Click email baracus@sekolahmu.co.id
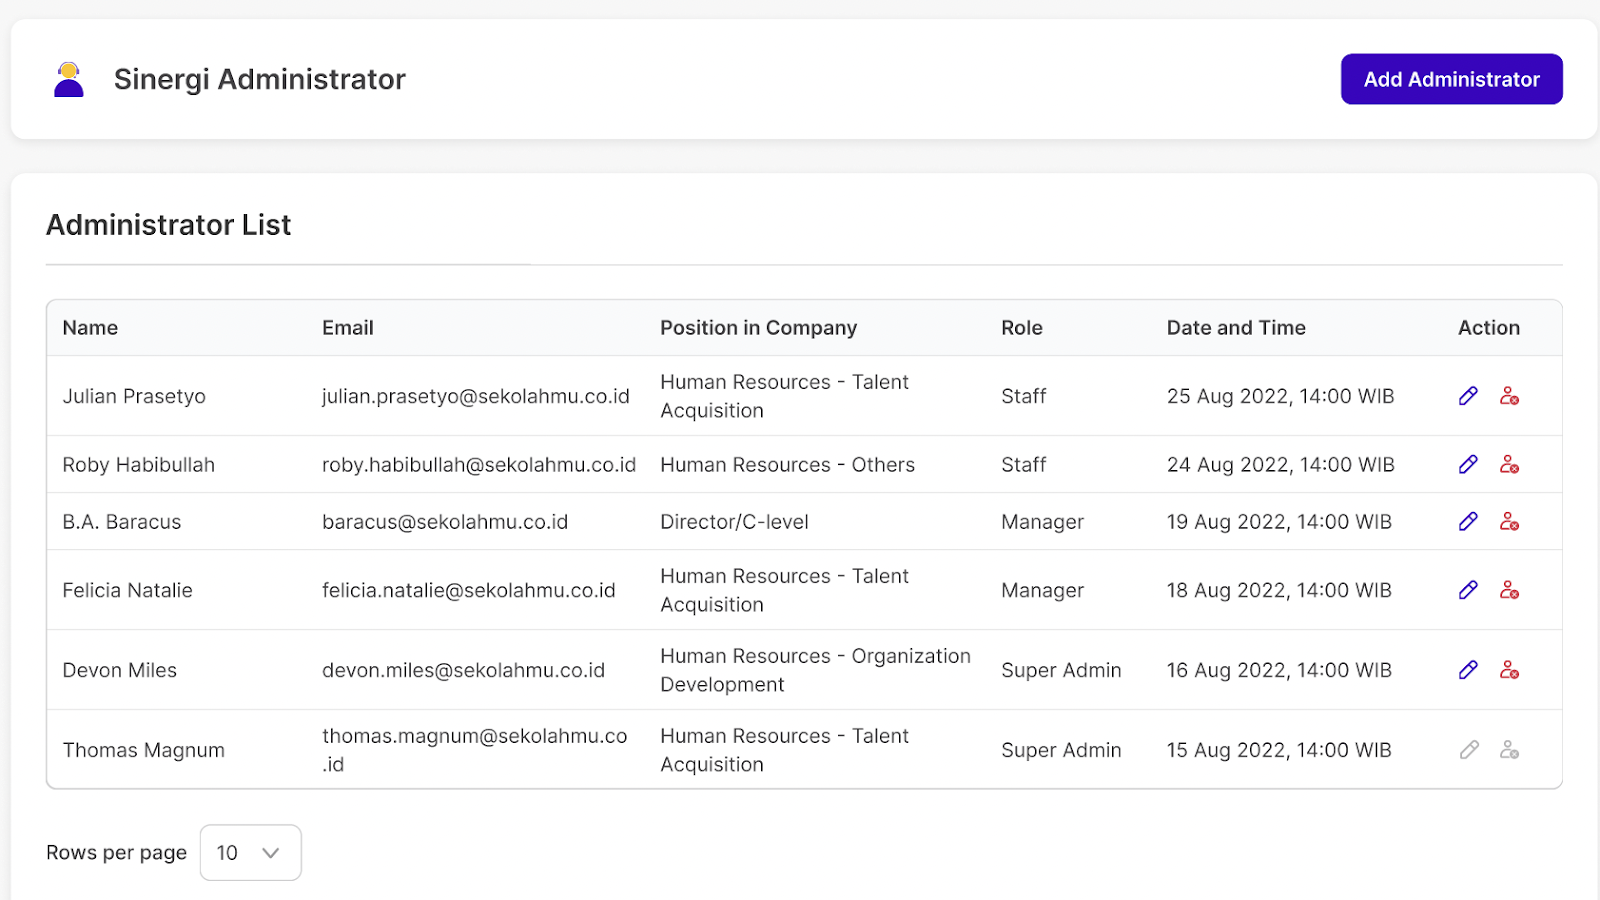The width and height of the screenshot is (1600, 900). coord(445,522)
